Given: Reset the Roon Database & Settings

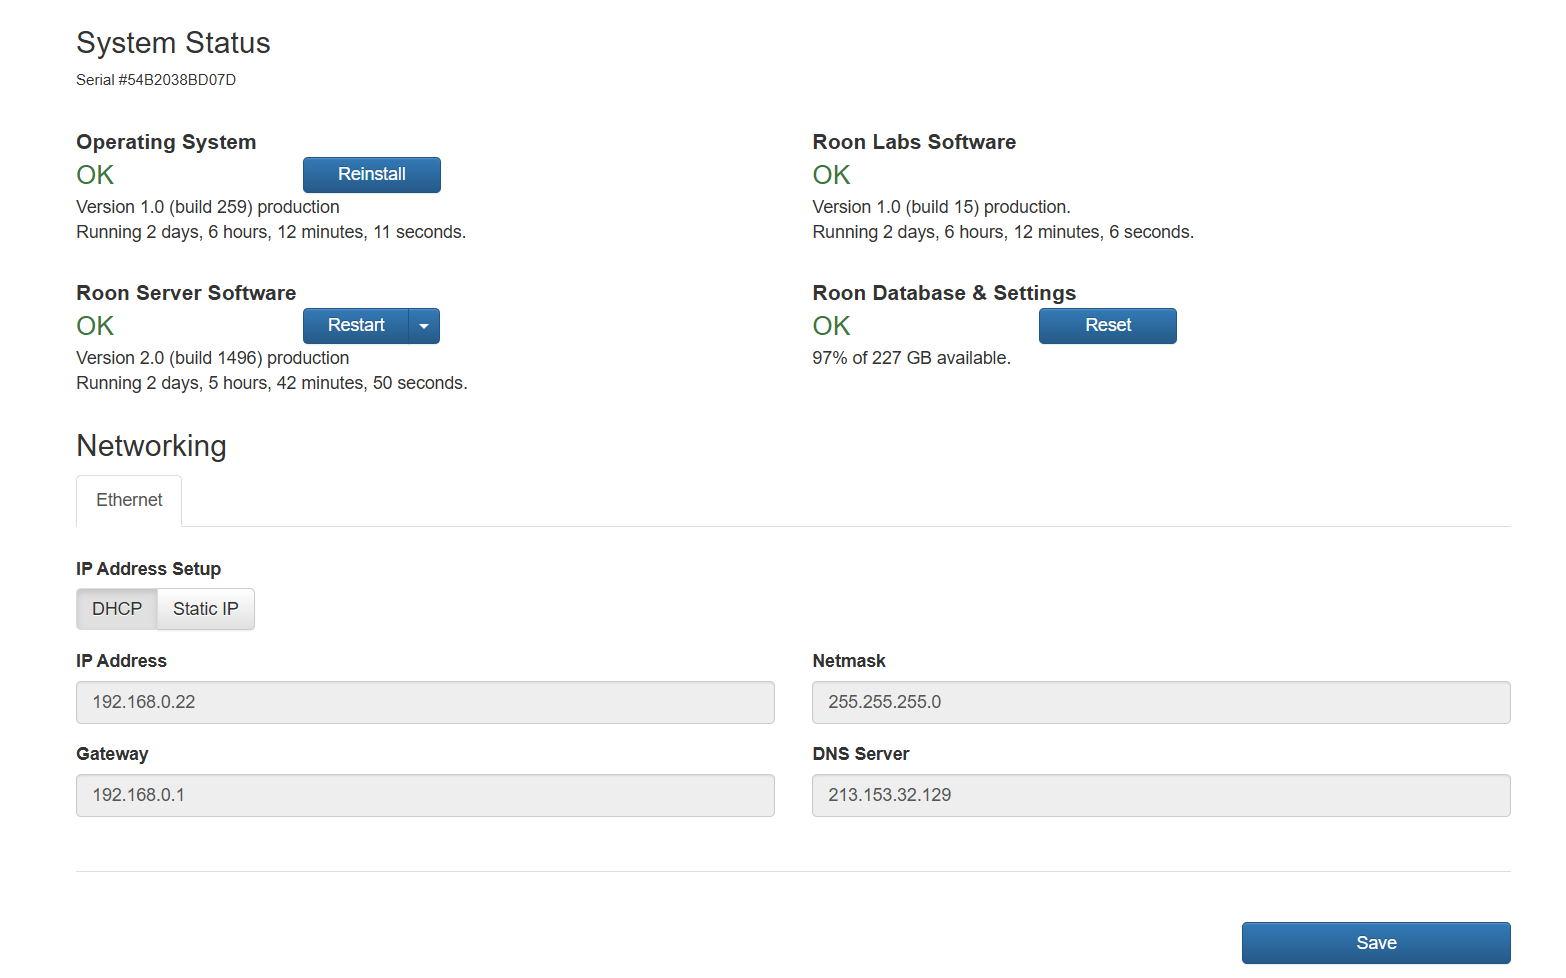Looking at the screenshot, I should click(1108, 326).
